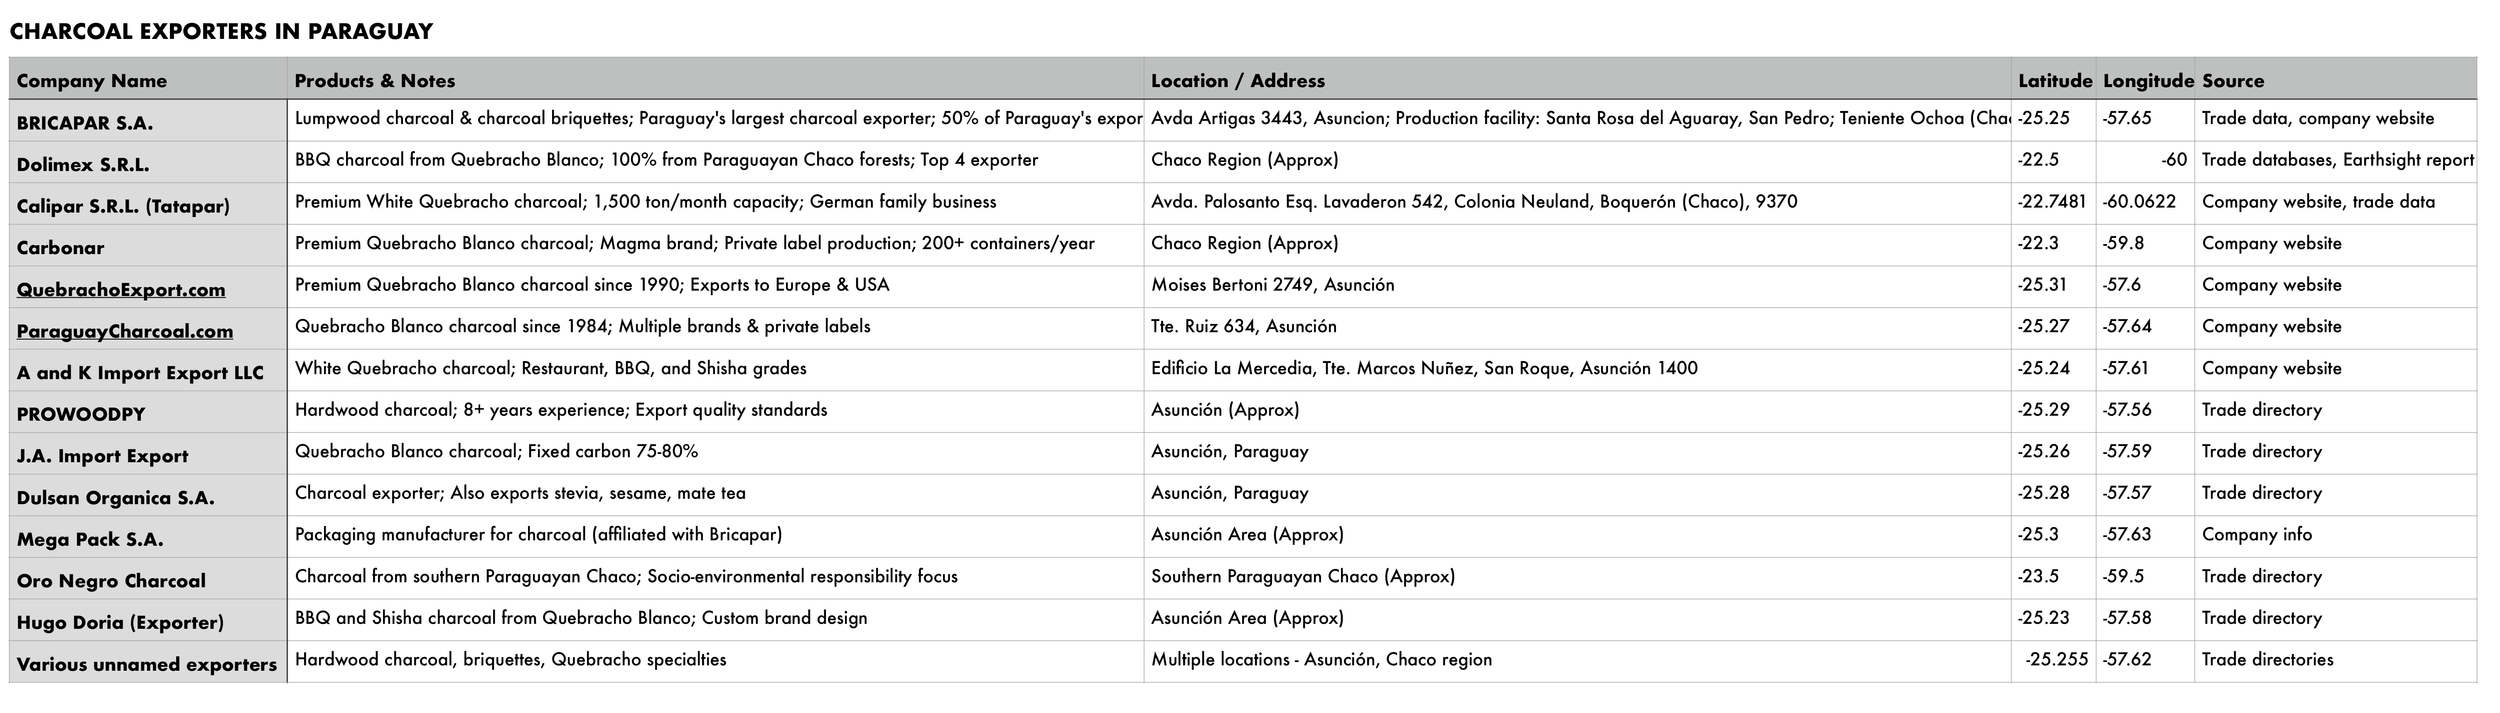Click the Tte. Ruiz 634 address
Screen dimensions: 2500x713
click(1577, 327)
